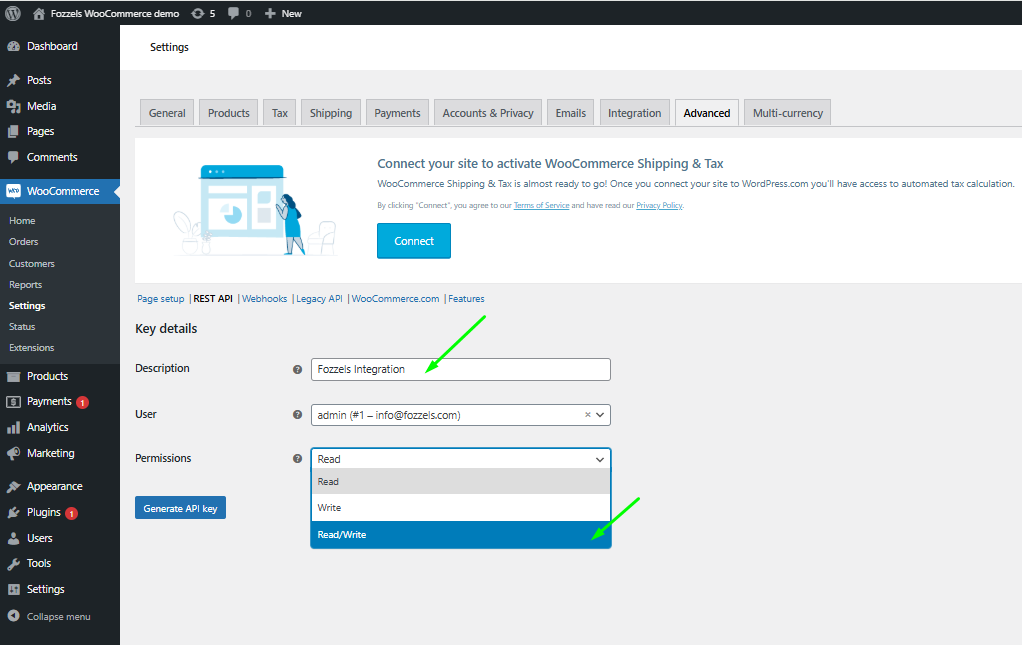Click the WordPress logo icon
This screenshot has width=1022, height=645.
[x=13, y=13]
